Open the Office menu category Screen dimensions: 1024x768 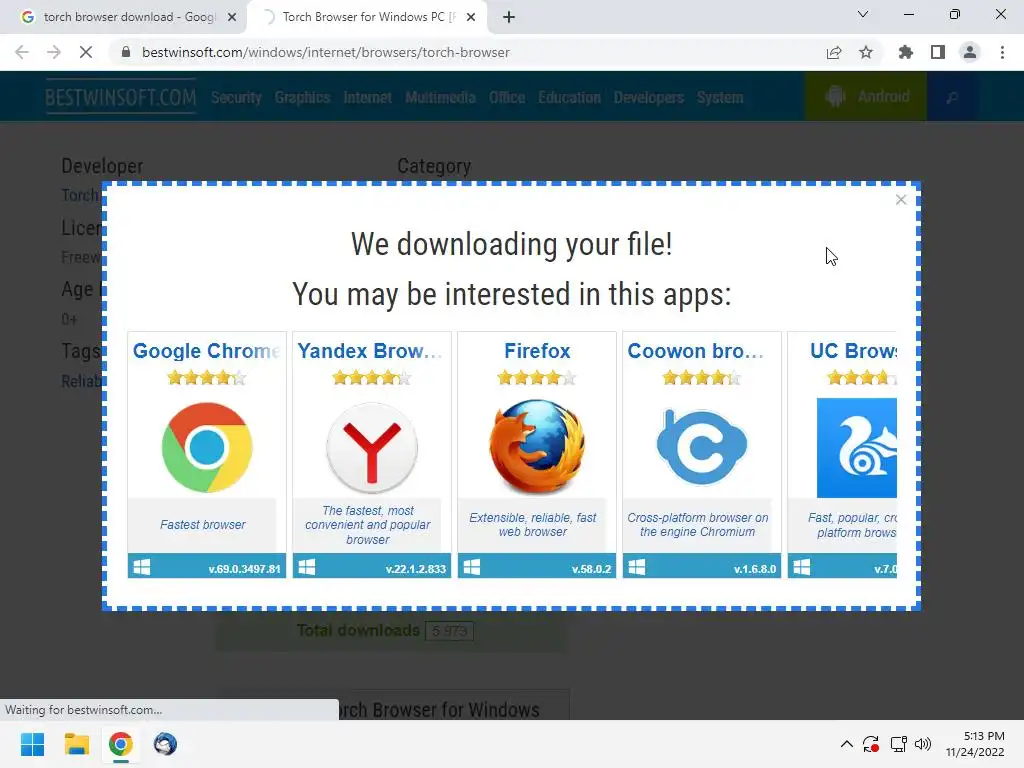[x=507, y=97]
